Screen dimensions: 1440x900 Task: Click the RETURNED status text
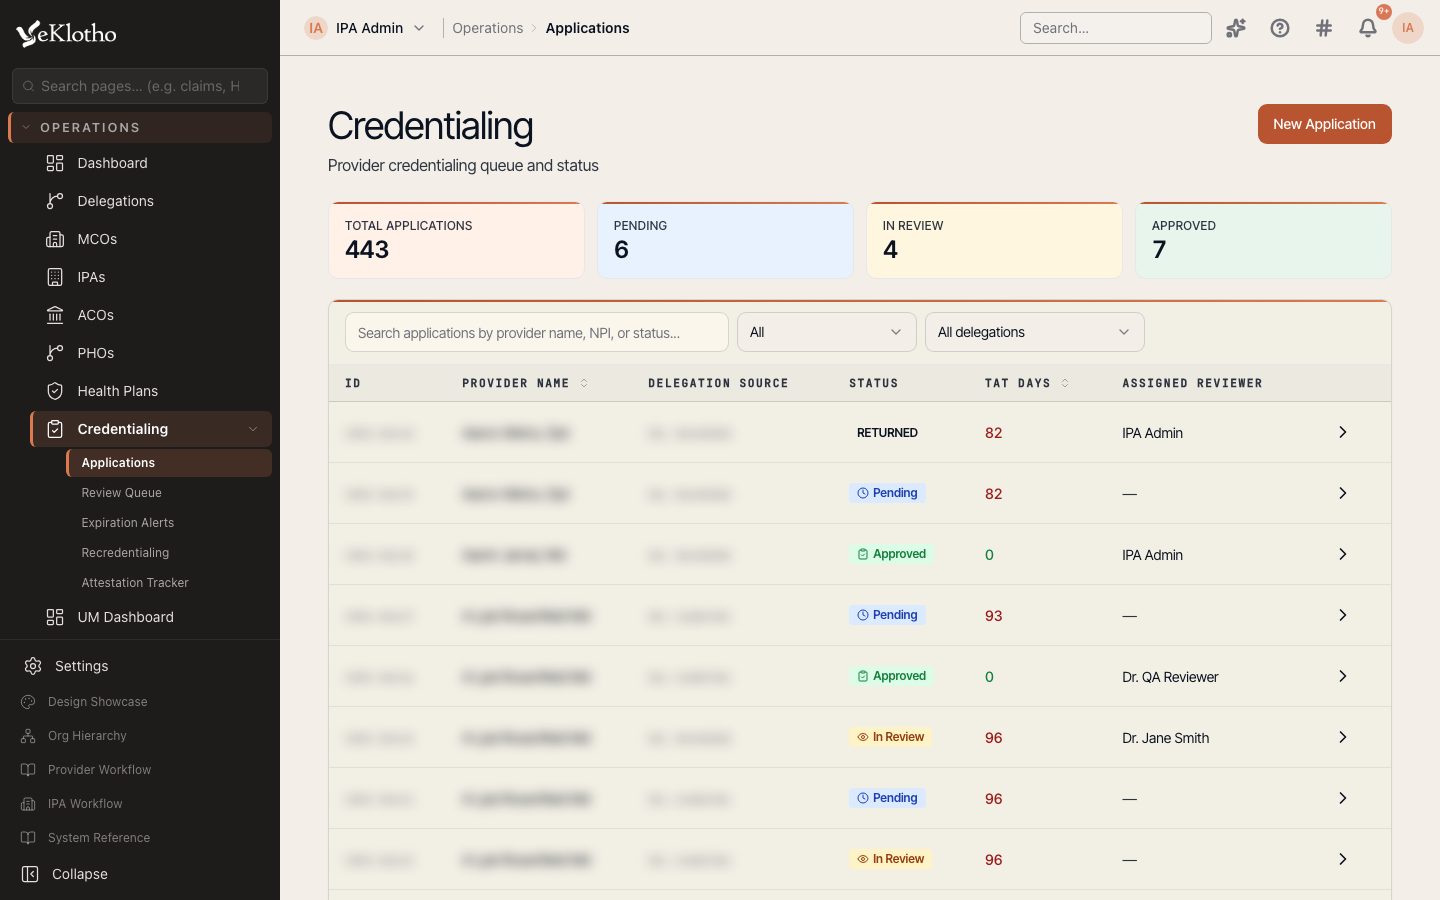point(887,433)
